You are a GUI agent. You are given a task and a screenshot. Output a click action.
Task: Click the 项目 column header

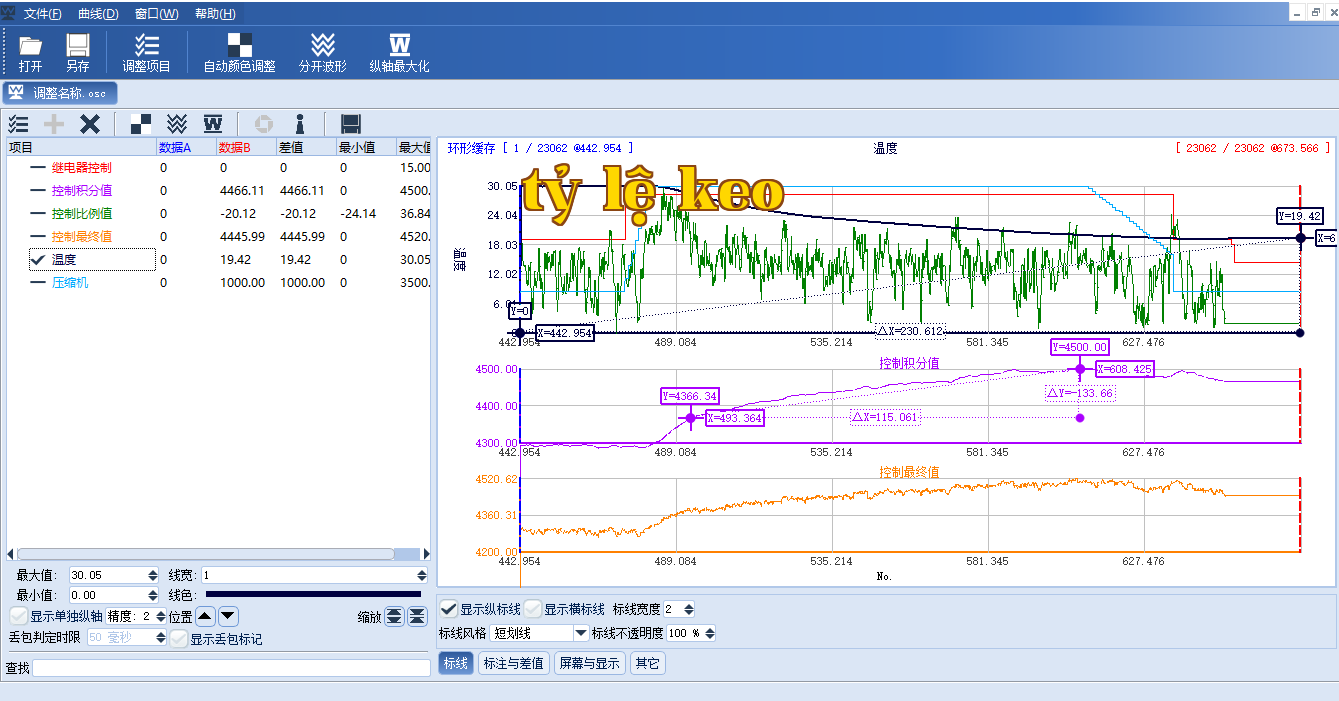point(81,147)
